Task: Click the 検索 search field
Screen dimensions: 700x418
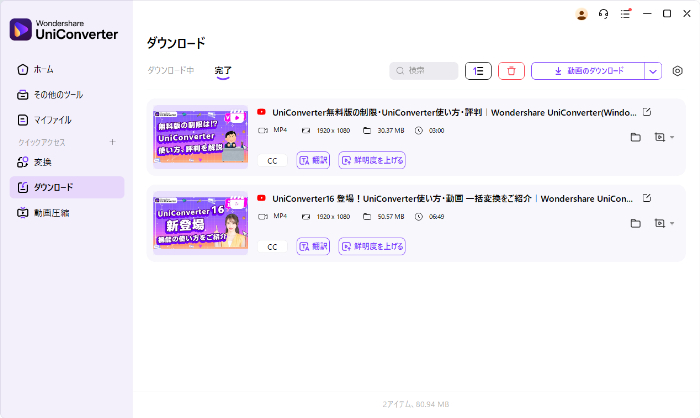Action: [424, 71]
